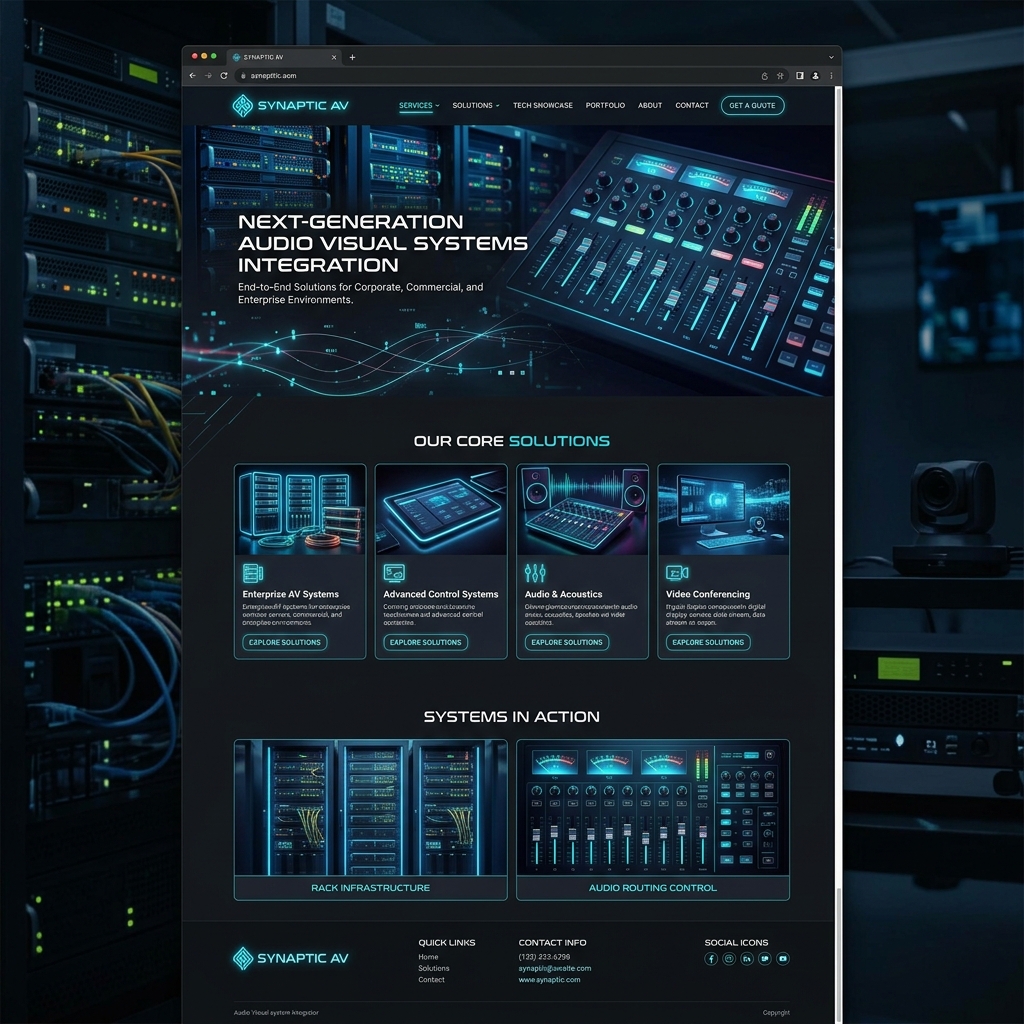Open the Instagram social icon in footer
The height and width of the screenshot is (1024, 1024).
729,959
